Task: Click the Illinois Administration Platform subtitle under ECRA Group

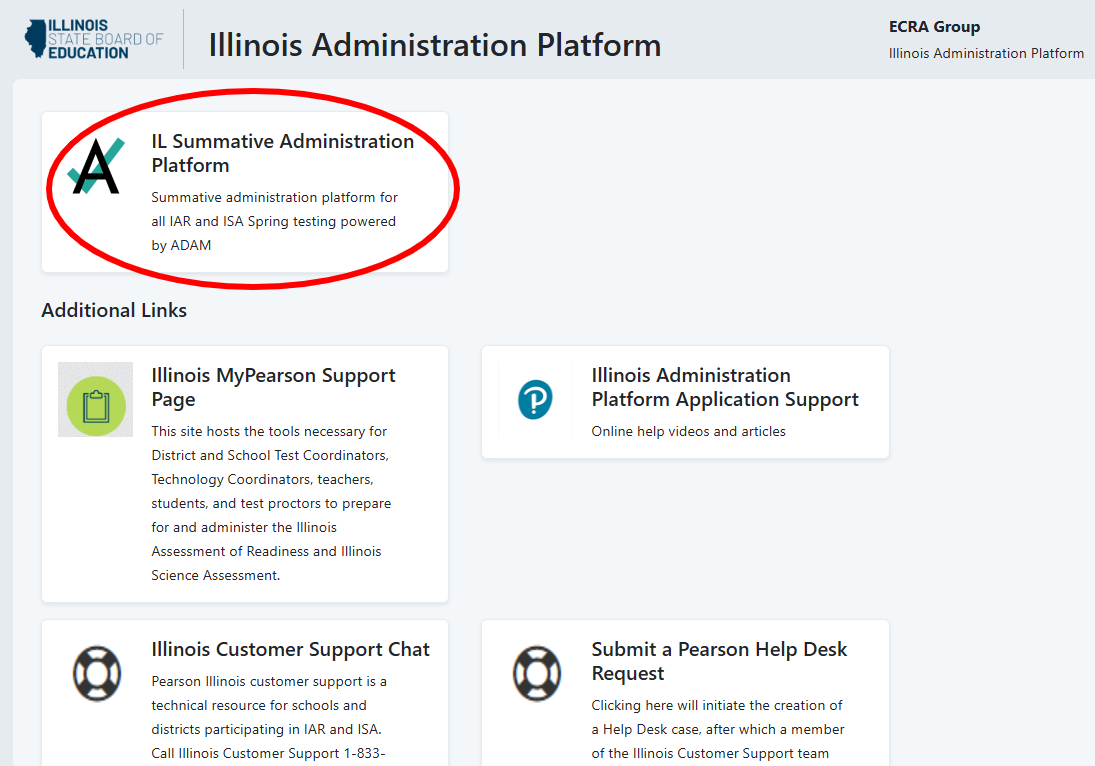Action: tap(986, 53)
